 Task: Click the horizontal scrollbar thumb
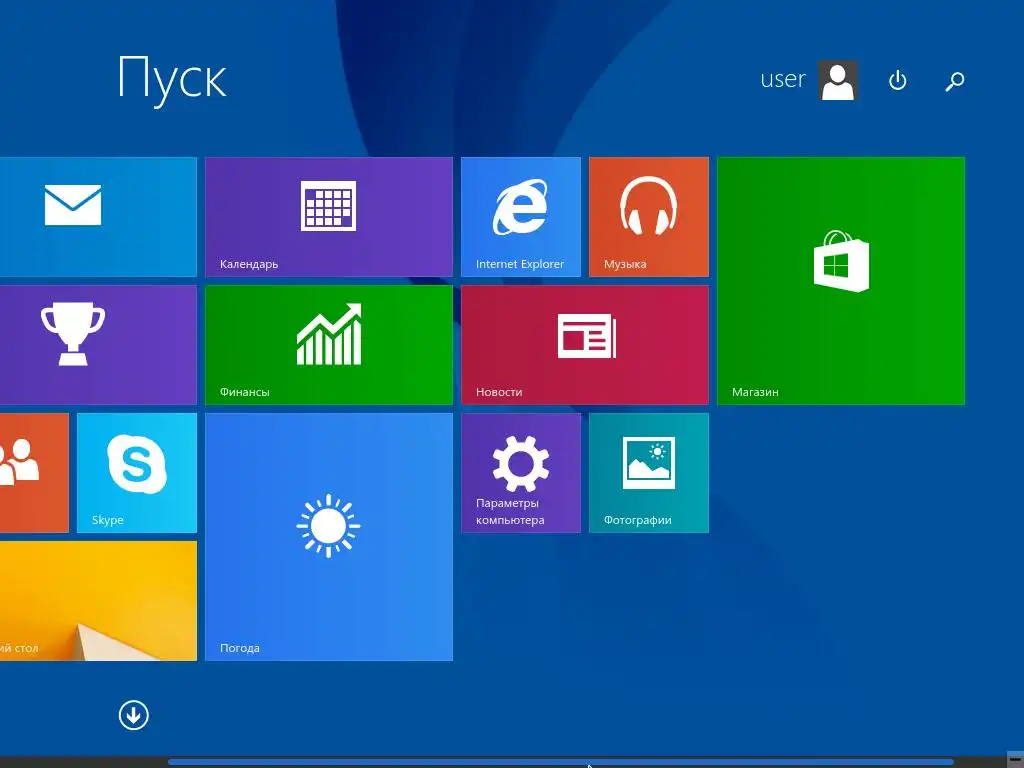(560, 762)
